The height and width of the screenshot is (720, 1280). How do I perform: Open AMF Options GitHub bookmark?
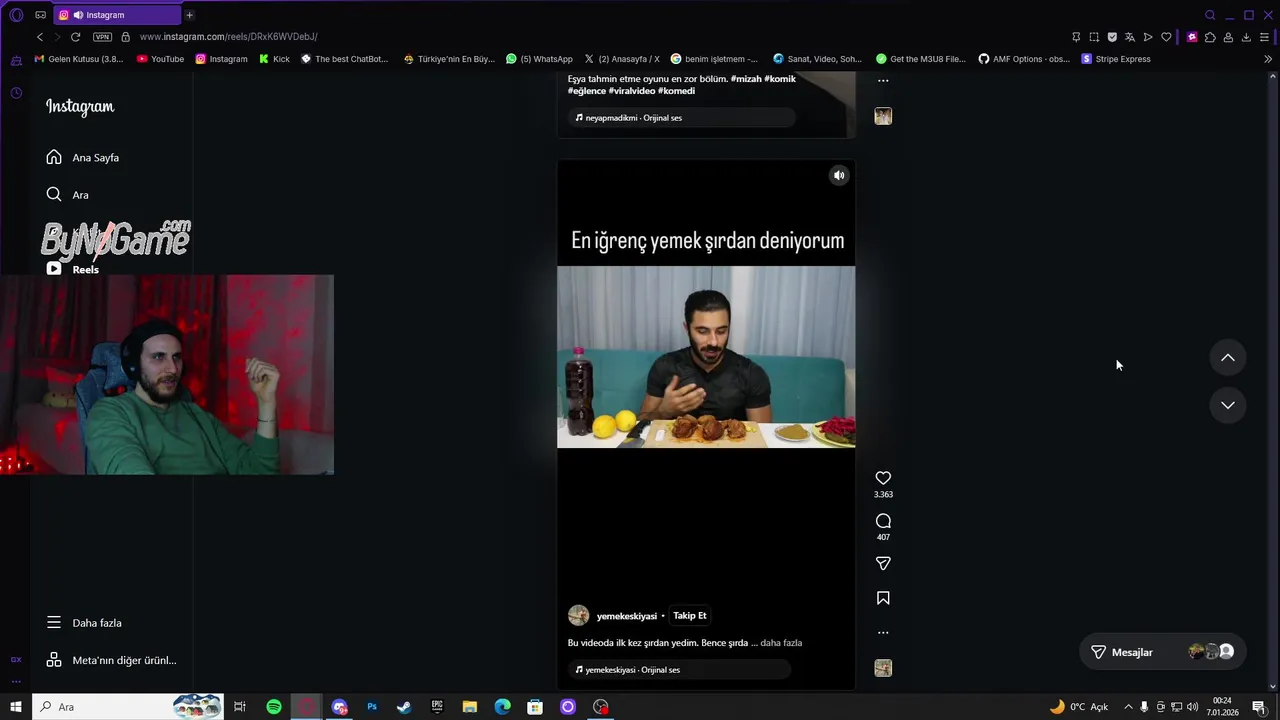(1024, 59)
